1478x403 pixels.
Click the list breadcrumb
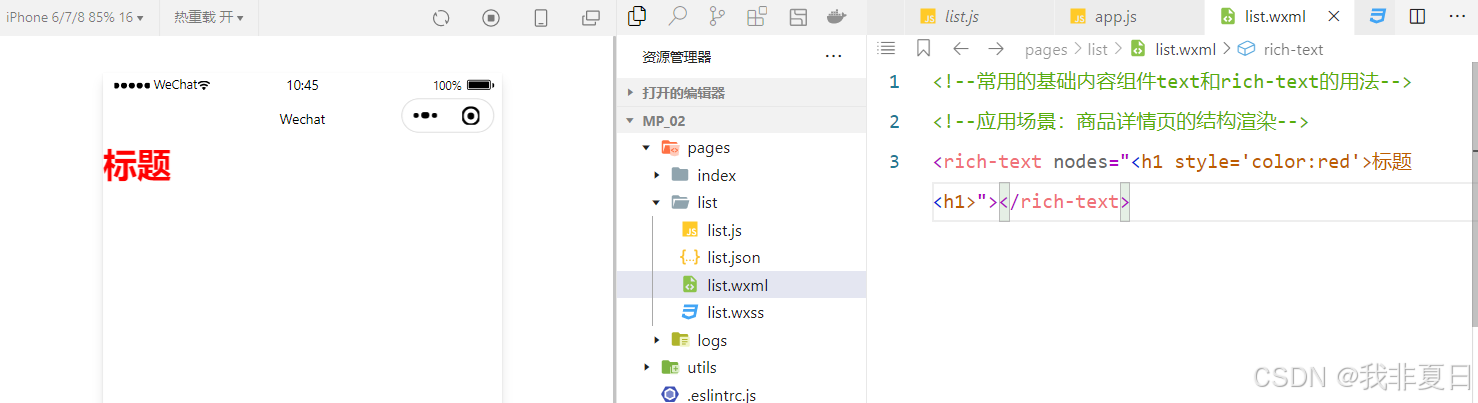(1098, 49)
